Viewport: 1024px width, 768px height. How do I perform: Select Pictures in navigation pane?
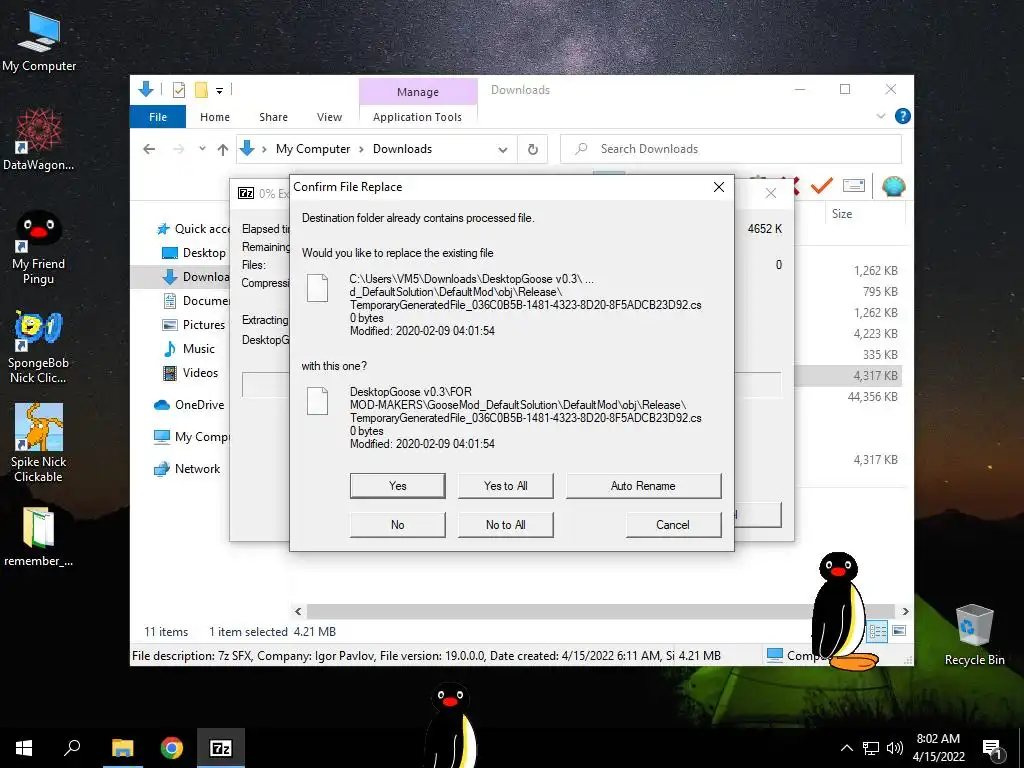pos(194,325)
